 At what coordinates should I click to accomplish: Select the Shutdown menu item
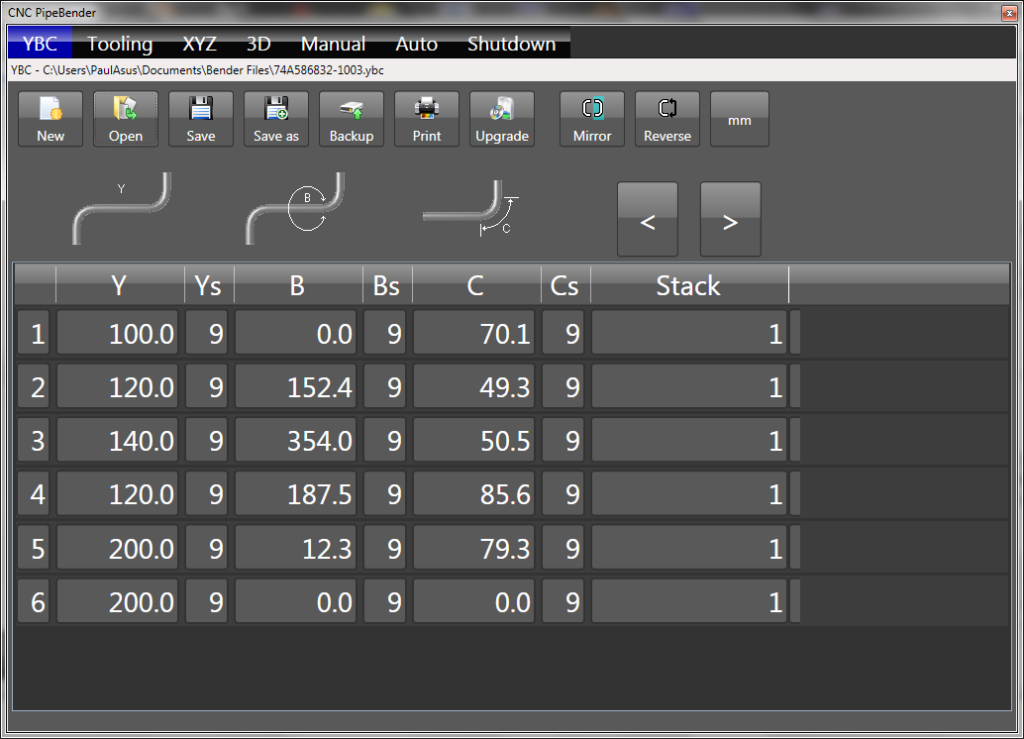[x=511, y=44]
